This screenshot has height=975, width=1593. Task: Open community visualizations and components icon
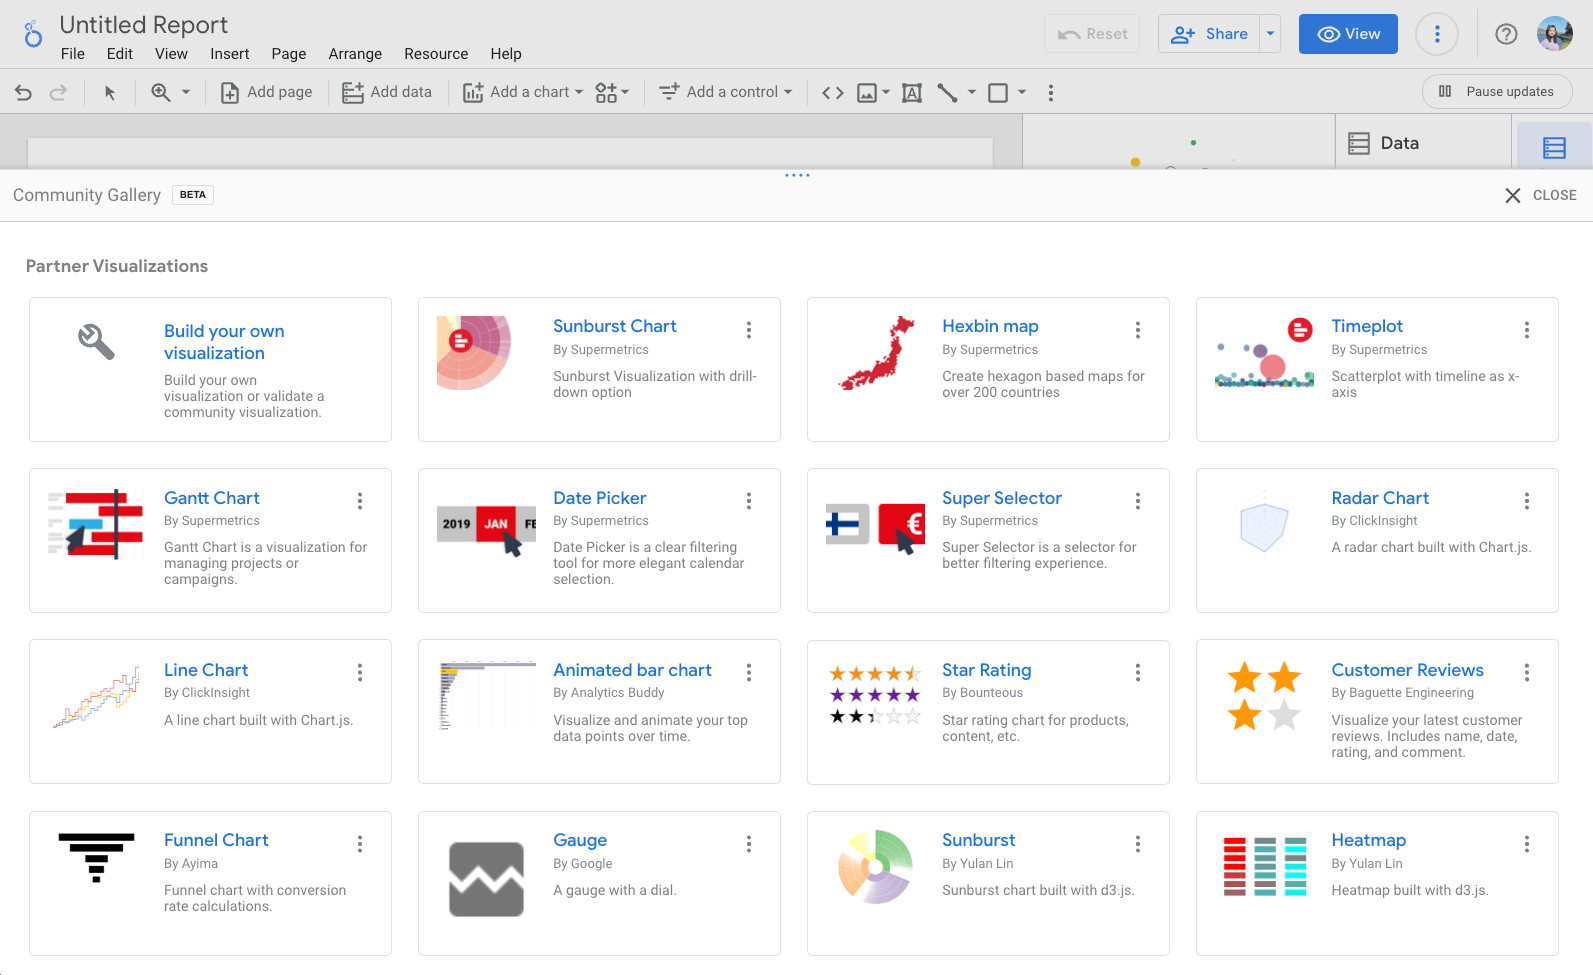(611, 93)
